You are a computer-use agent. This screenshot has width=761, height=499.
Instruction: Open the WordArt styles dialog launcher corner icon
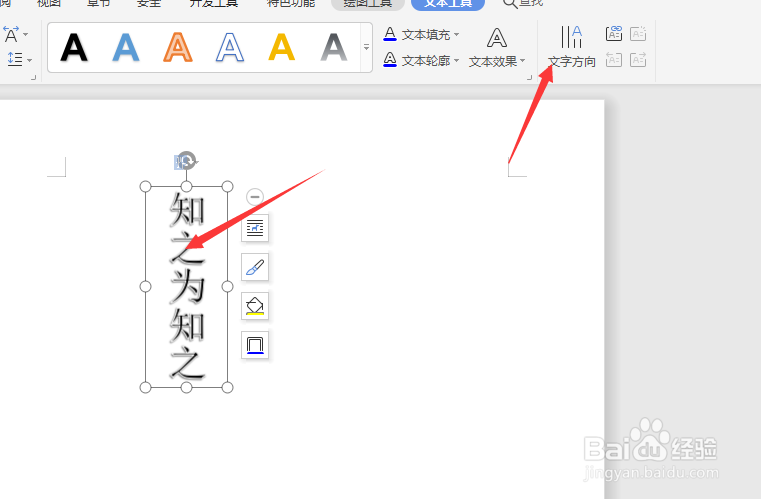click(529, 77)
